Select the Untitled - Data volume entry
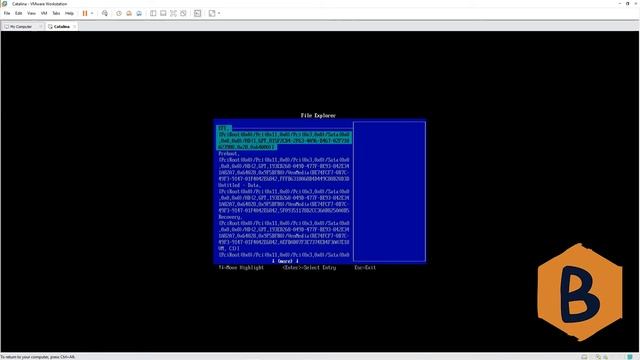Image resolution: width=640 pixels, height=360 pixels. click(x=284, y=198)
